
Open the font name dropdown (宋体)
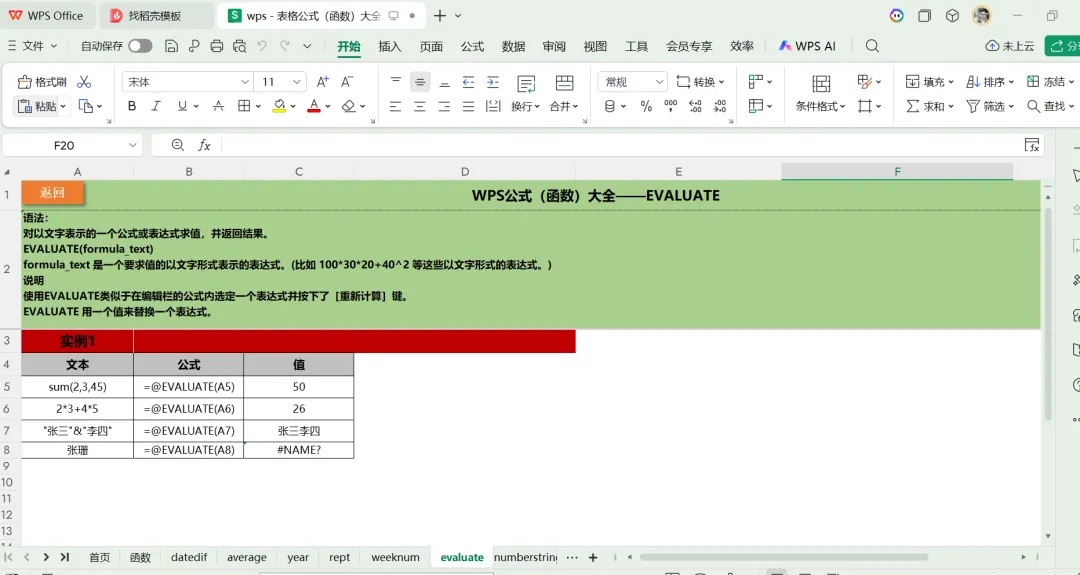pyautogui.click(x=245, y=82)
